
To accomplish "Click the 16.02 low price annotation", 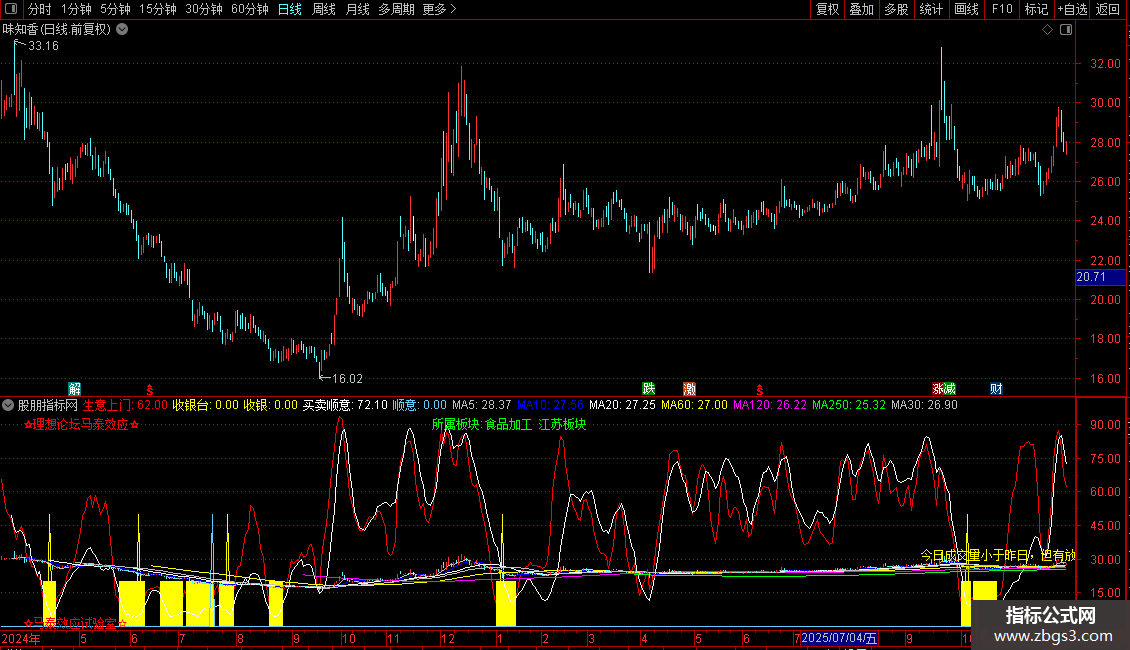I will click(x=347, y=378).
